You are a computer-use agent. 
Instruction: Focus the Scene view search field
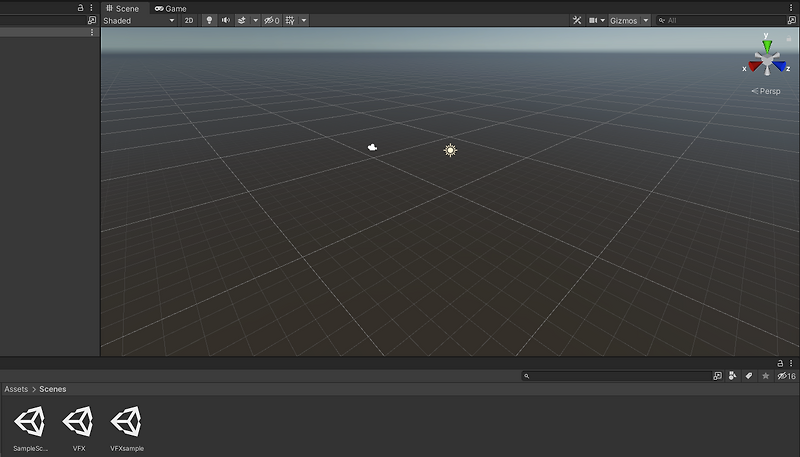[721, 20]
